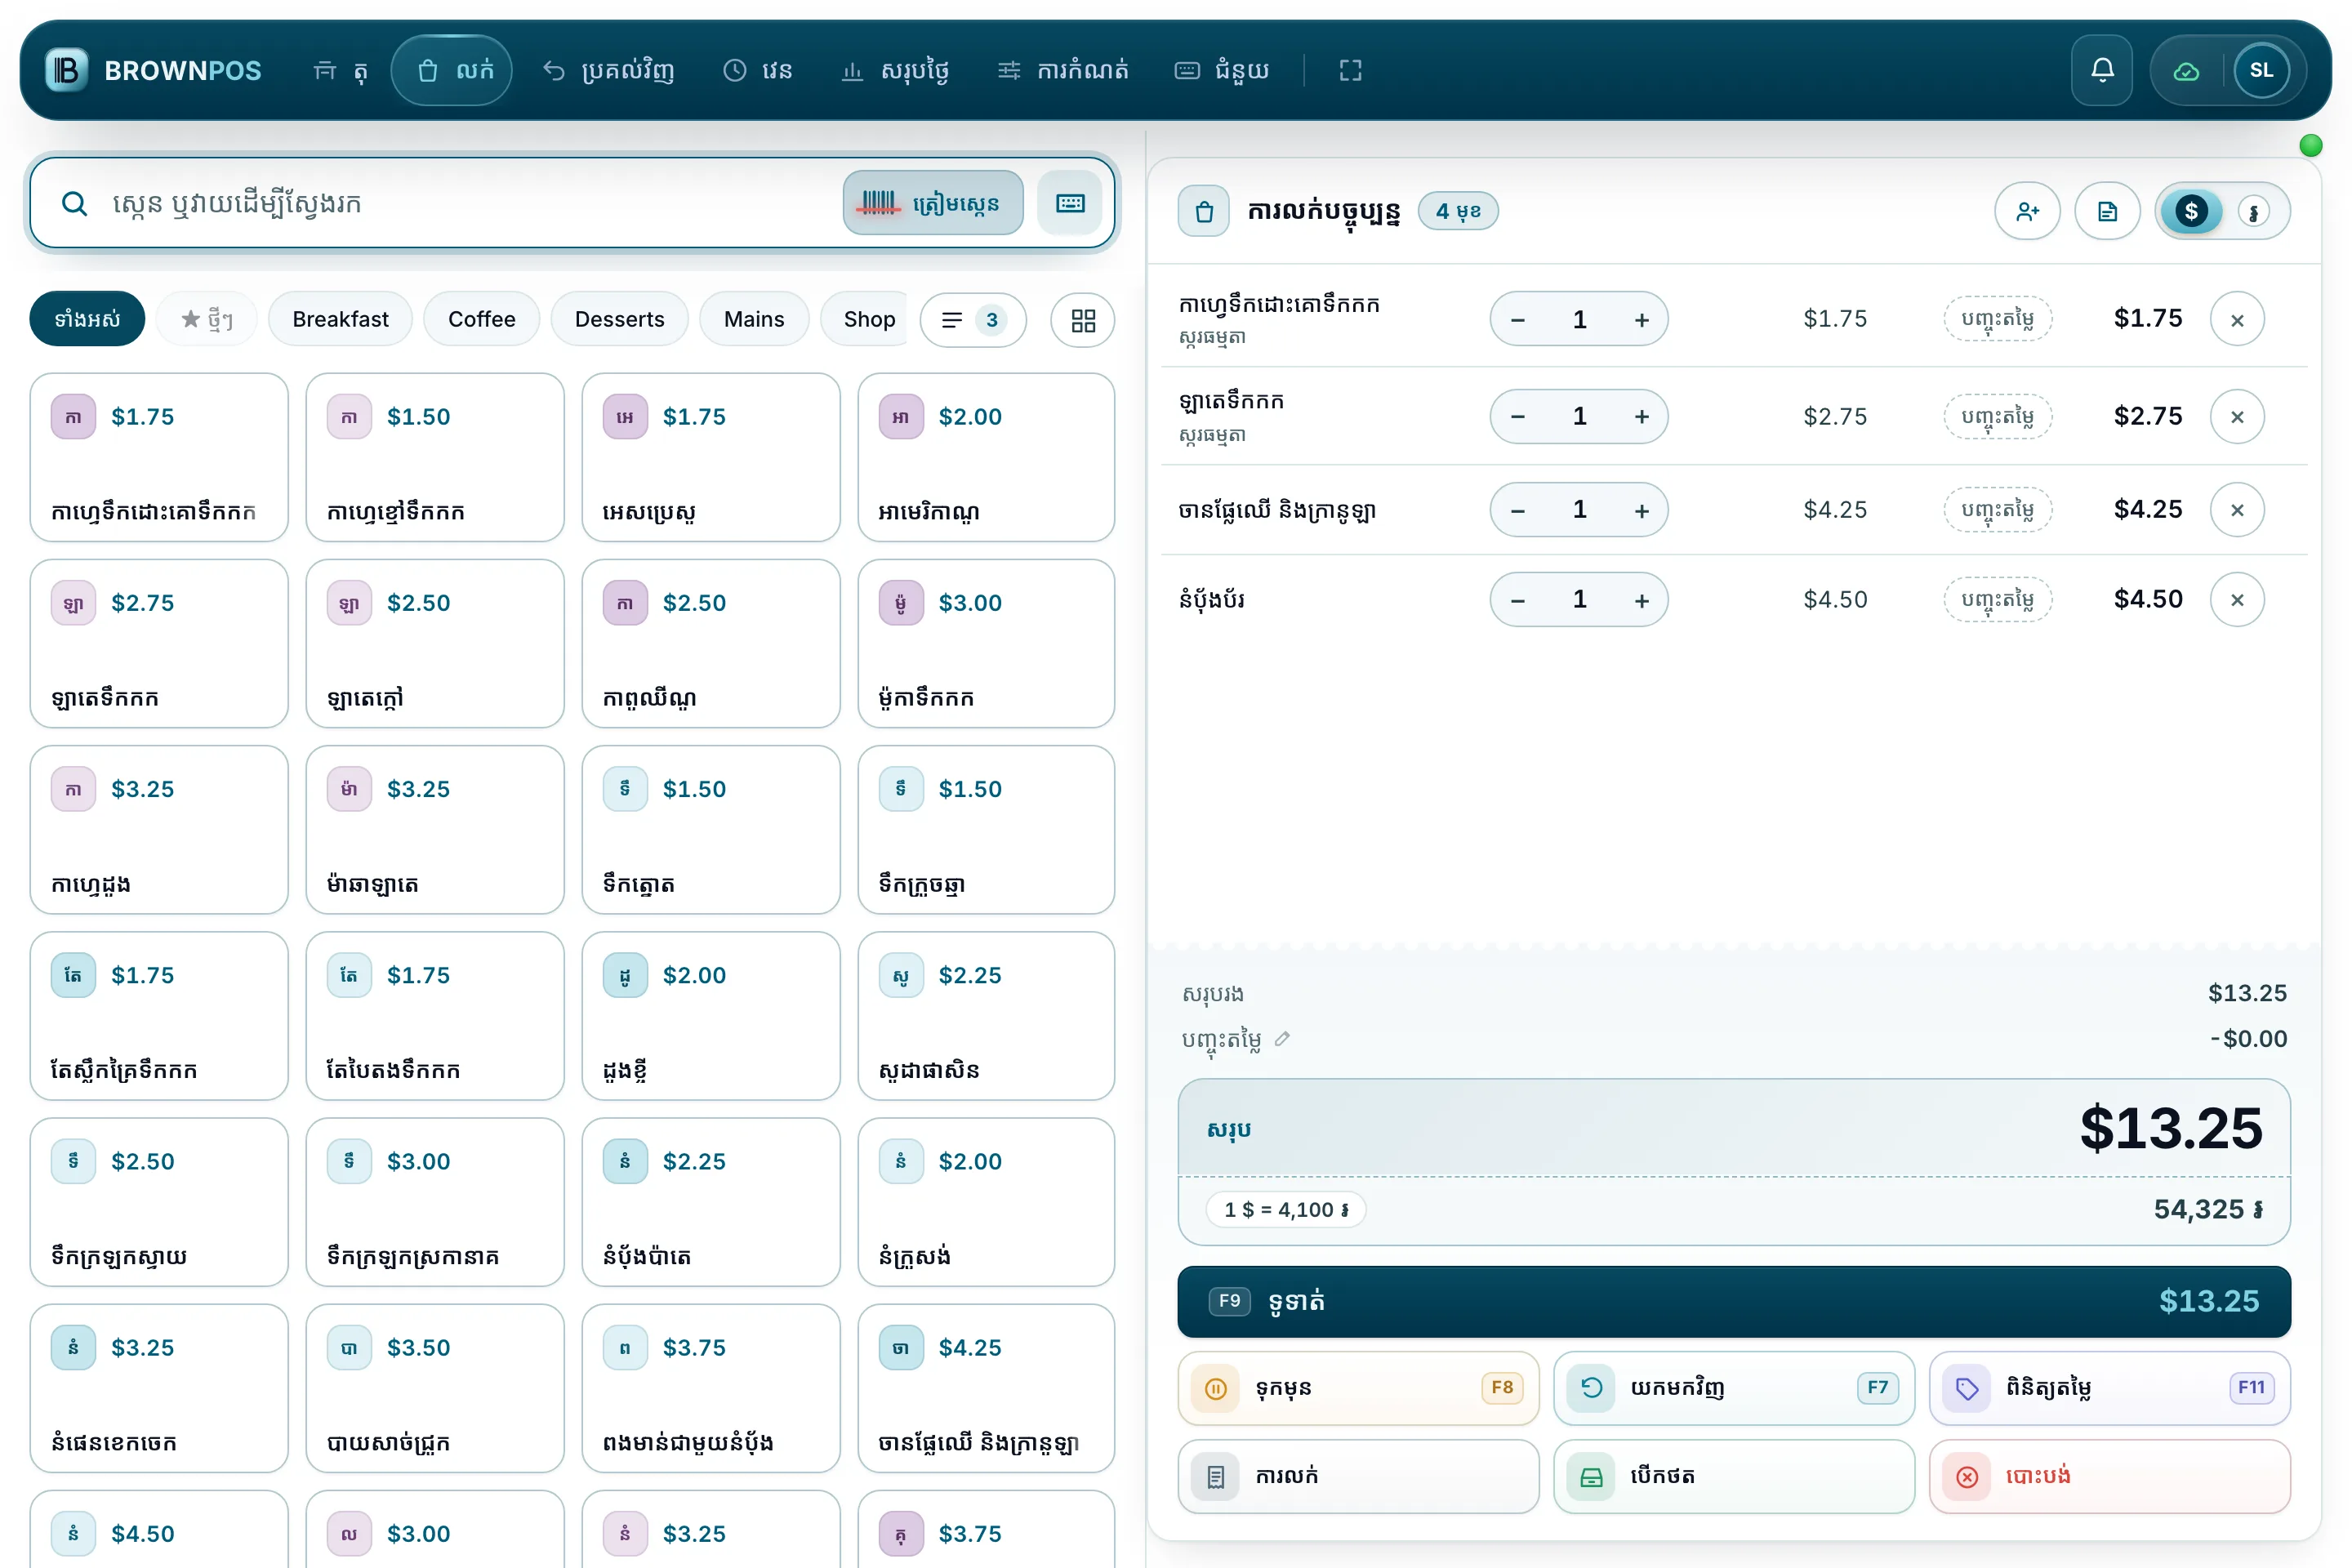Click the current sale bag icon
The image size is (2352, 1568).
[x=1204, y=211]
